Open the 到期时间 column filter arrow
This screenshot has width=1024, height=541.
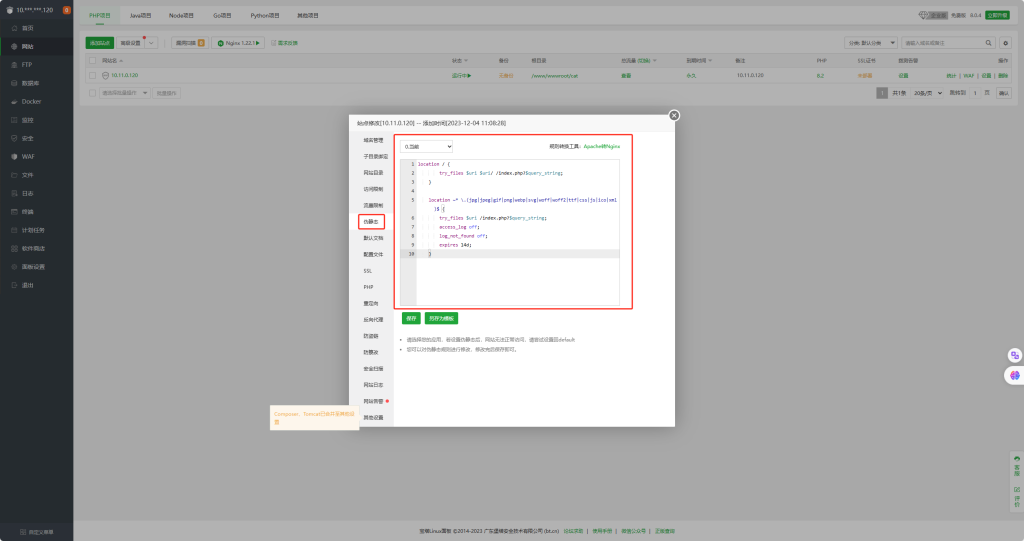pos(710,61)
